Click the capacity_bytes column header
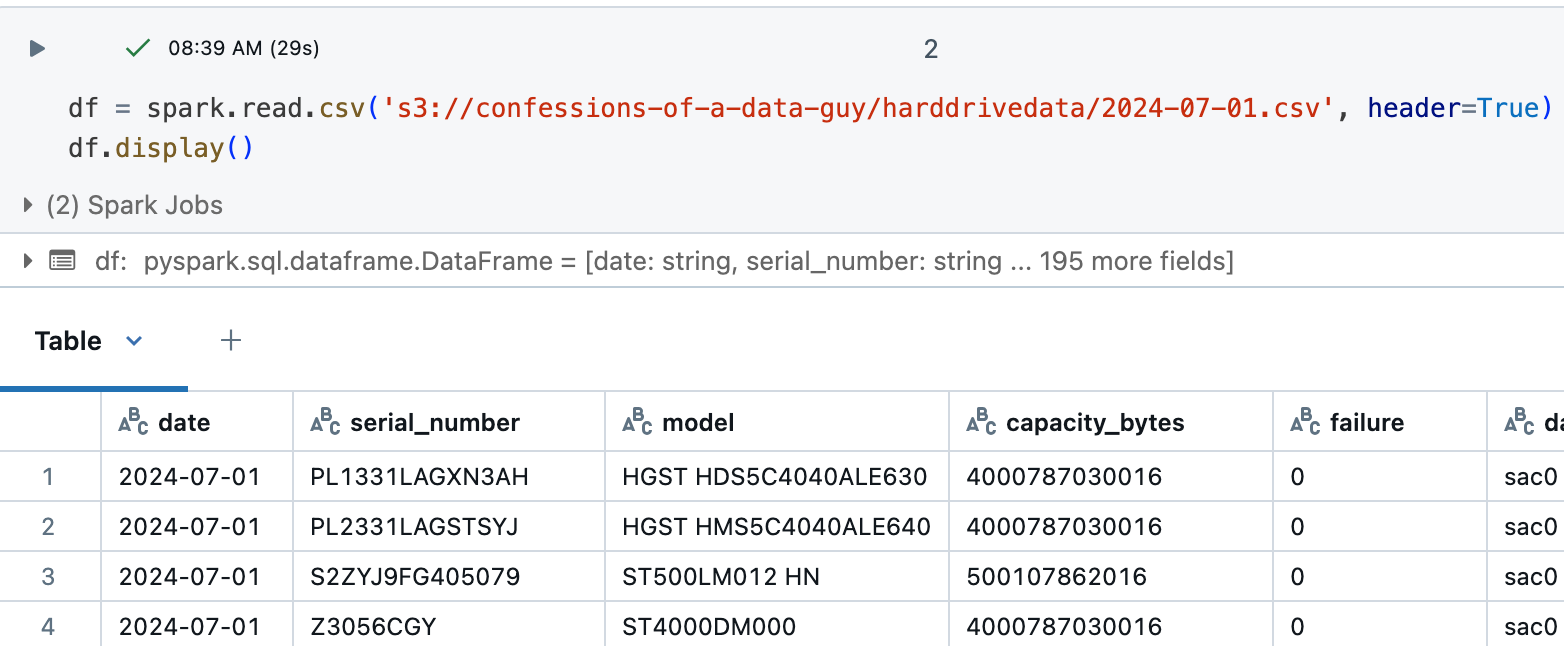The width and height of the screenshot is (1564, 646). pos(1094,423)
